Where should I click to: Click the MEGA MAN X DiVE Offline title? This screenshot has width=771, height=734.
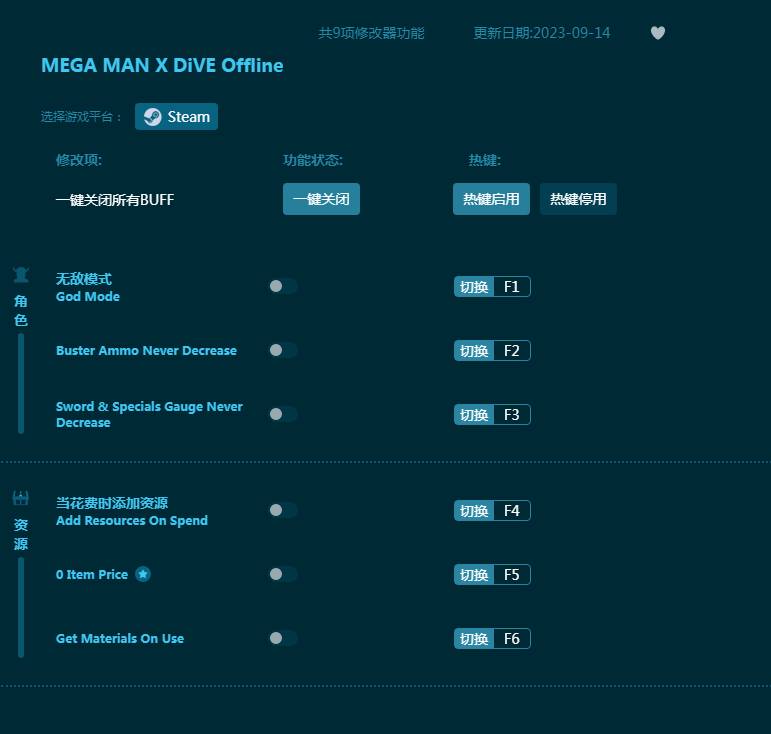[x=162, y=65]
